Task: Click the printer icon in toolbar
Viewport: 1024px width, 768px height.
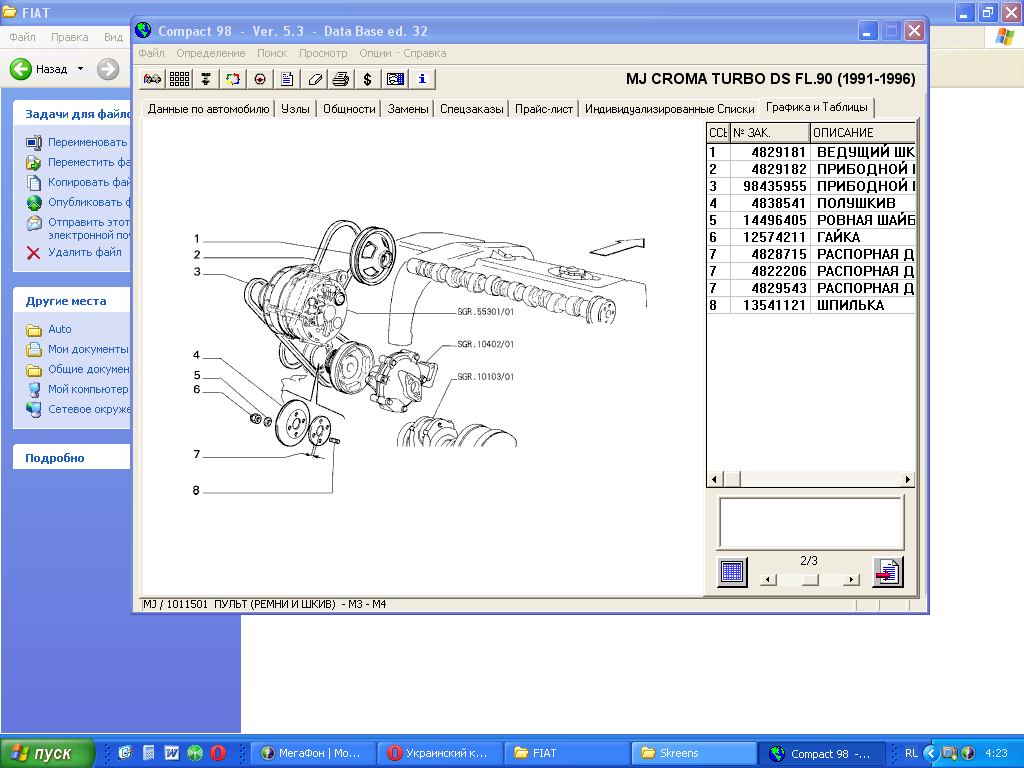Action: (x=341, y=79)
